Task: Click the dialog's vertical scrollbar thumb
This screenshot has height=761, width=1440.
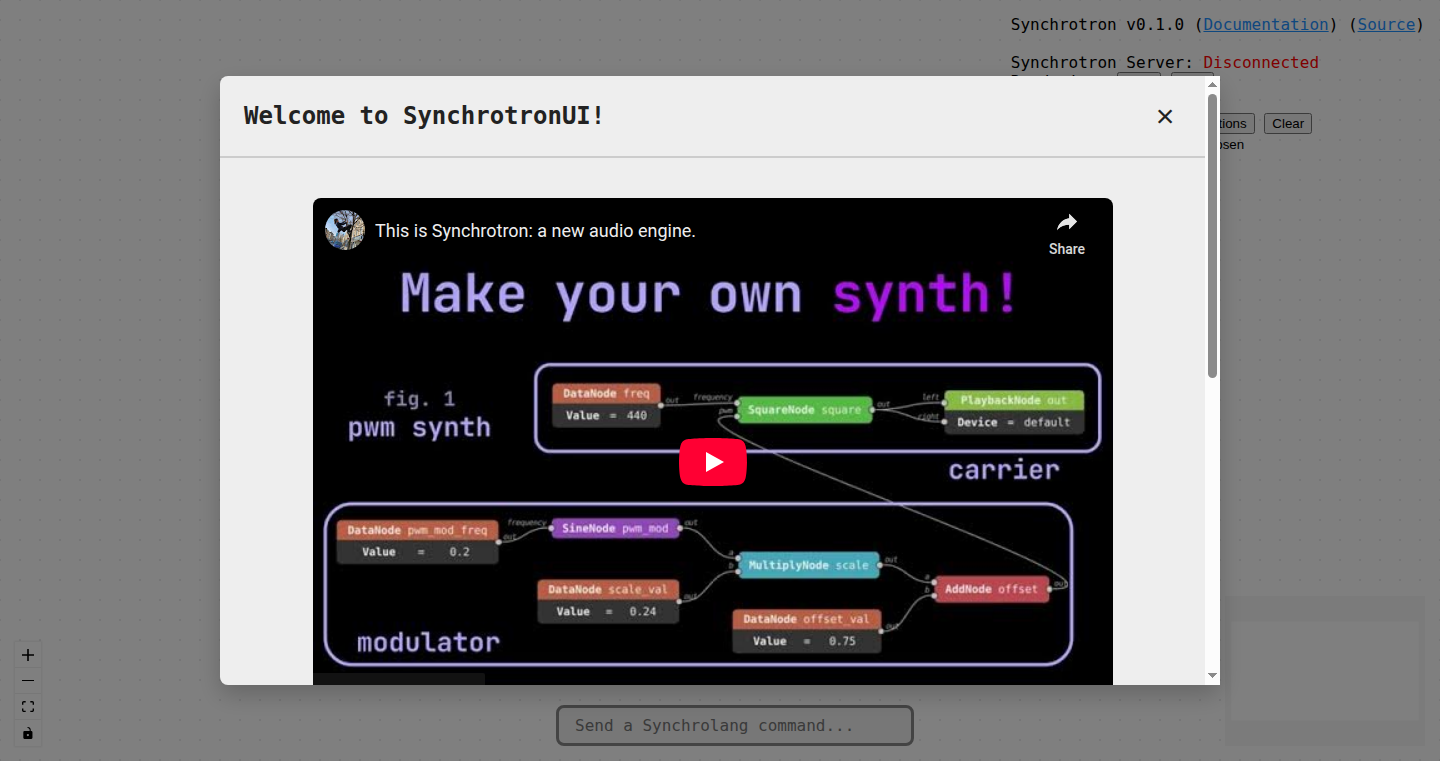Action: [x=1212, y=235]
